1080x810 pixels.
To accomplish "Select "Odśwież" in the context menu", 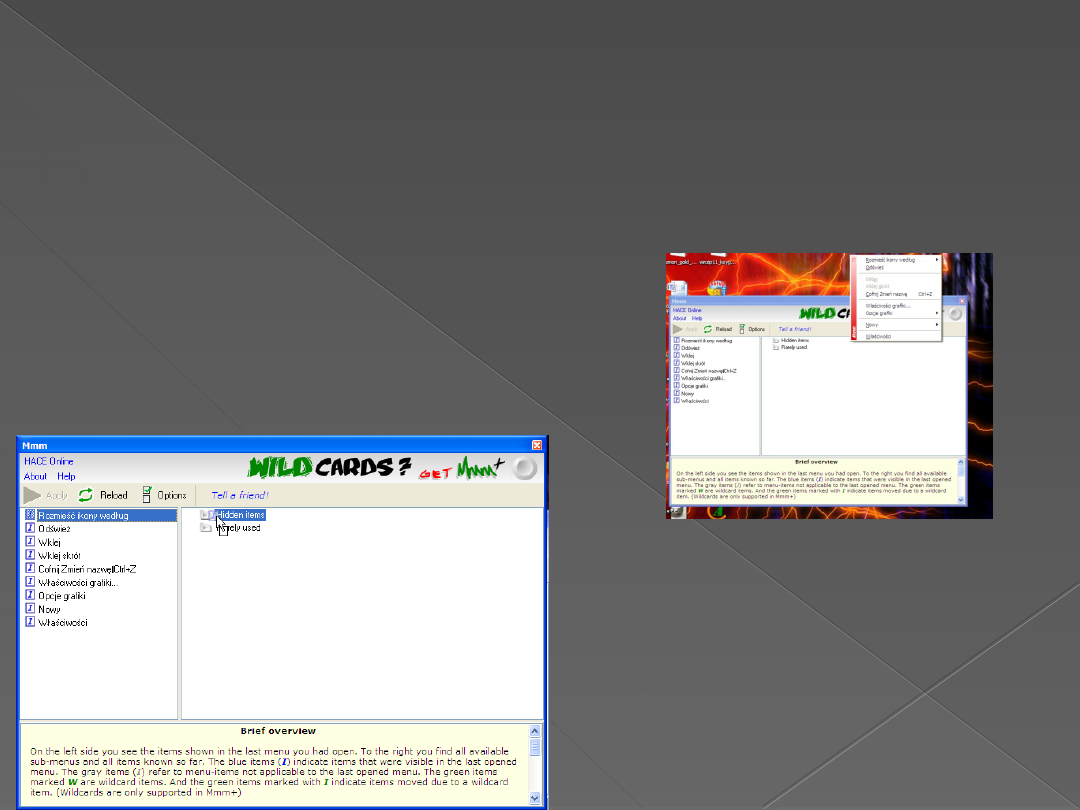I will point(873,267).
